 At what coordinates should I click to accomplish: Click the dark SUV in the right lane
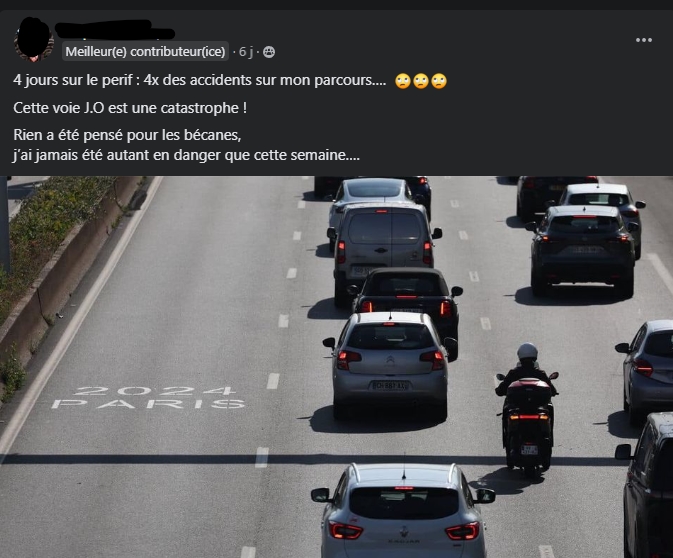pyautogui.click(x=582, y=251)
